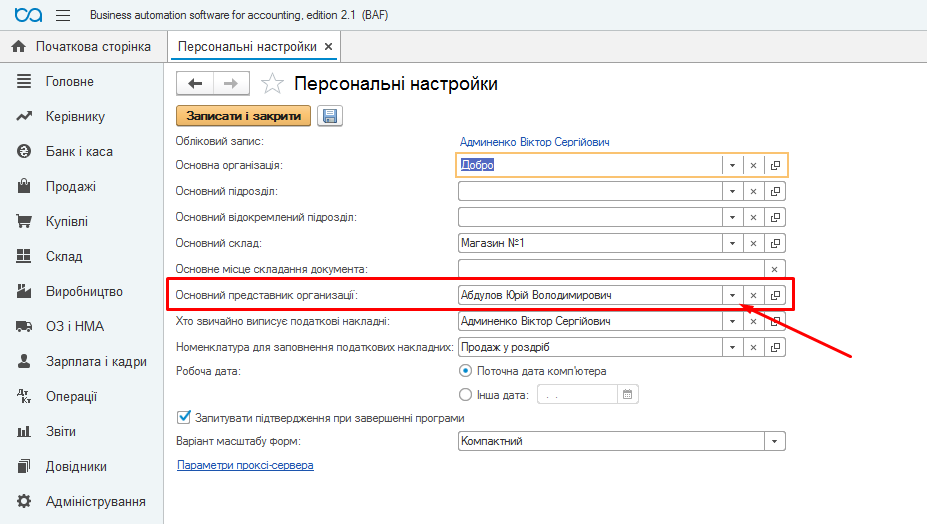
Task: Click the floppy disk save icon
Action: (x=330, y=116)
